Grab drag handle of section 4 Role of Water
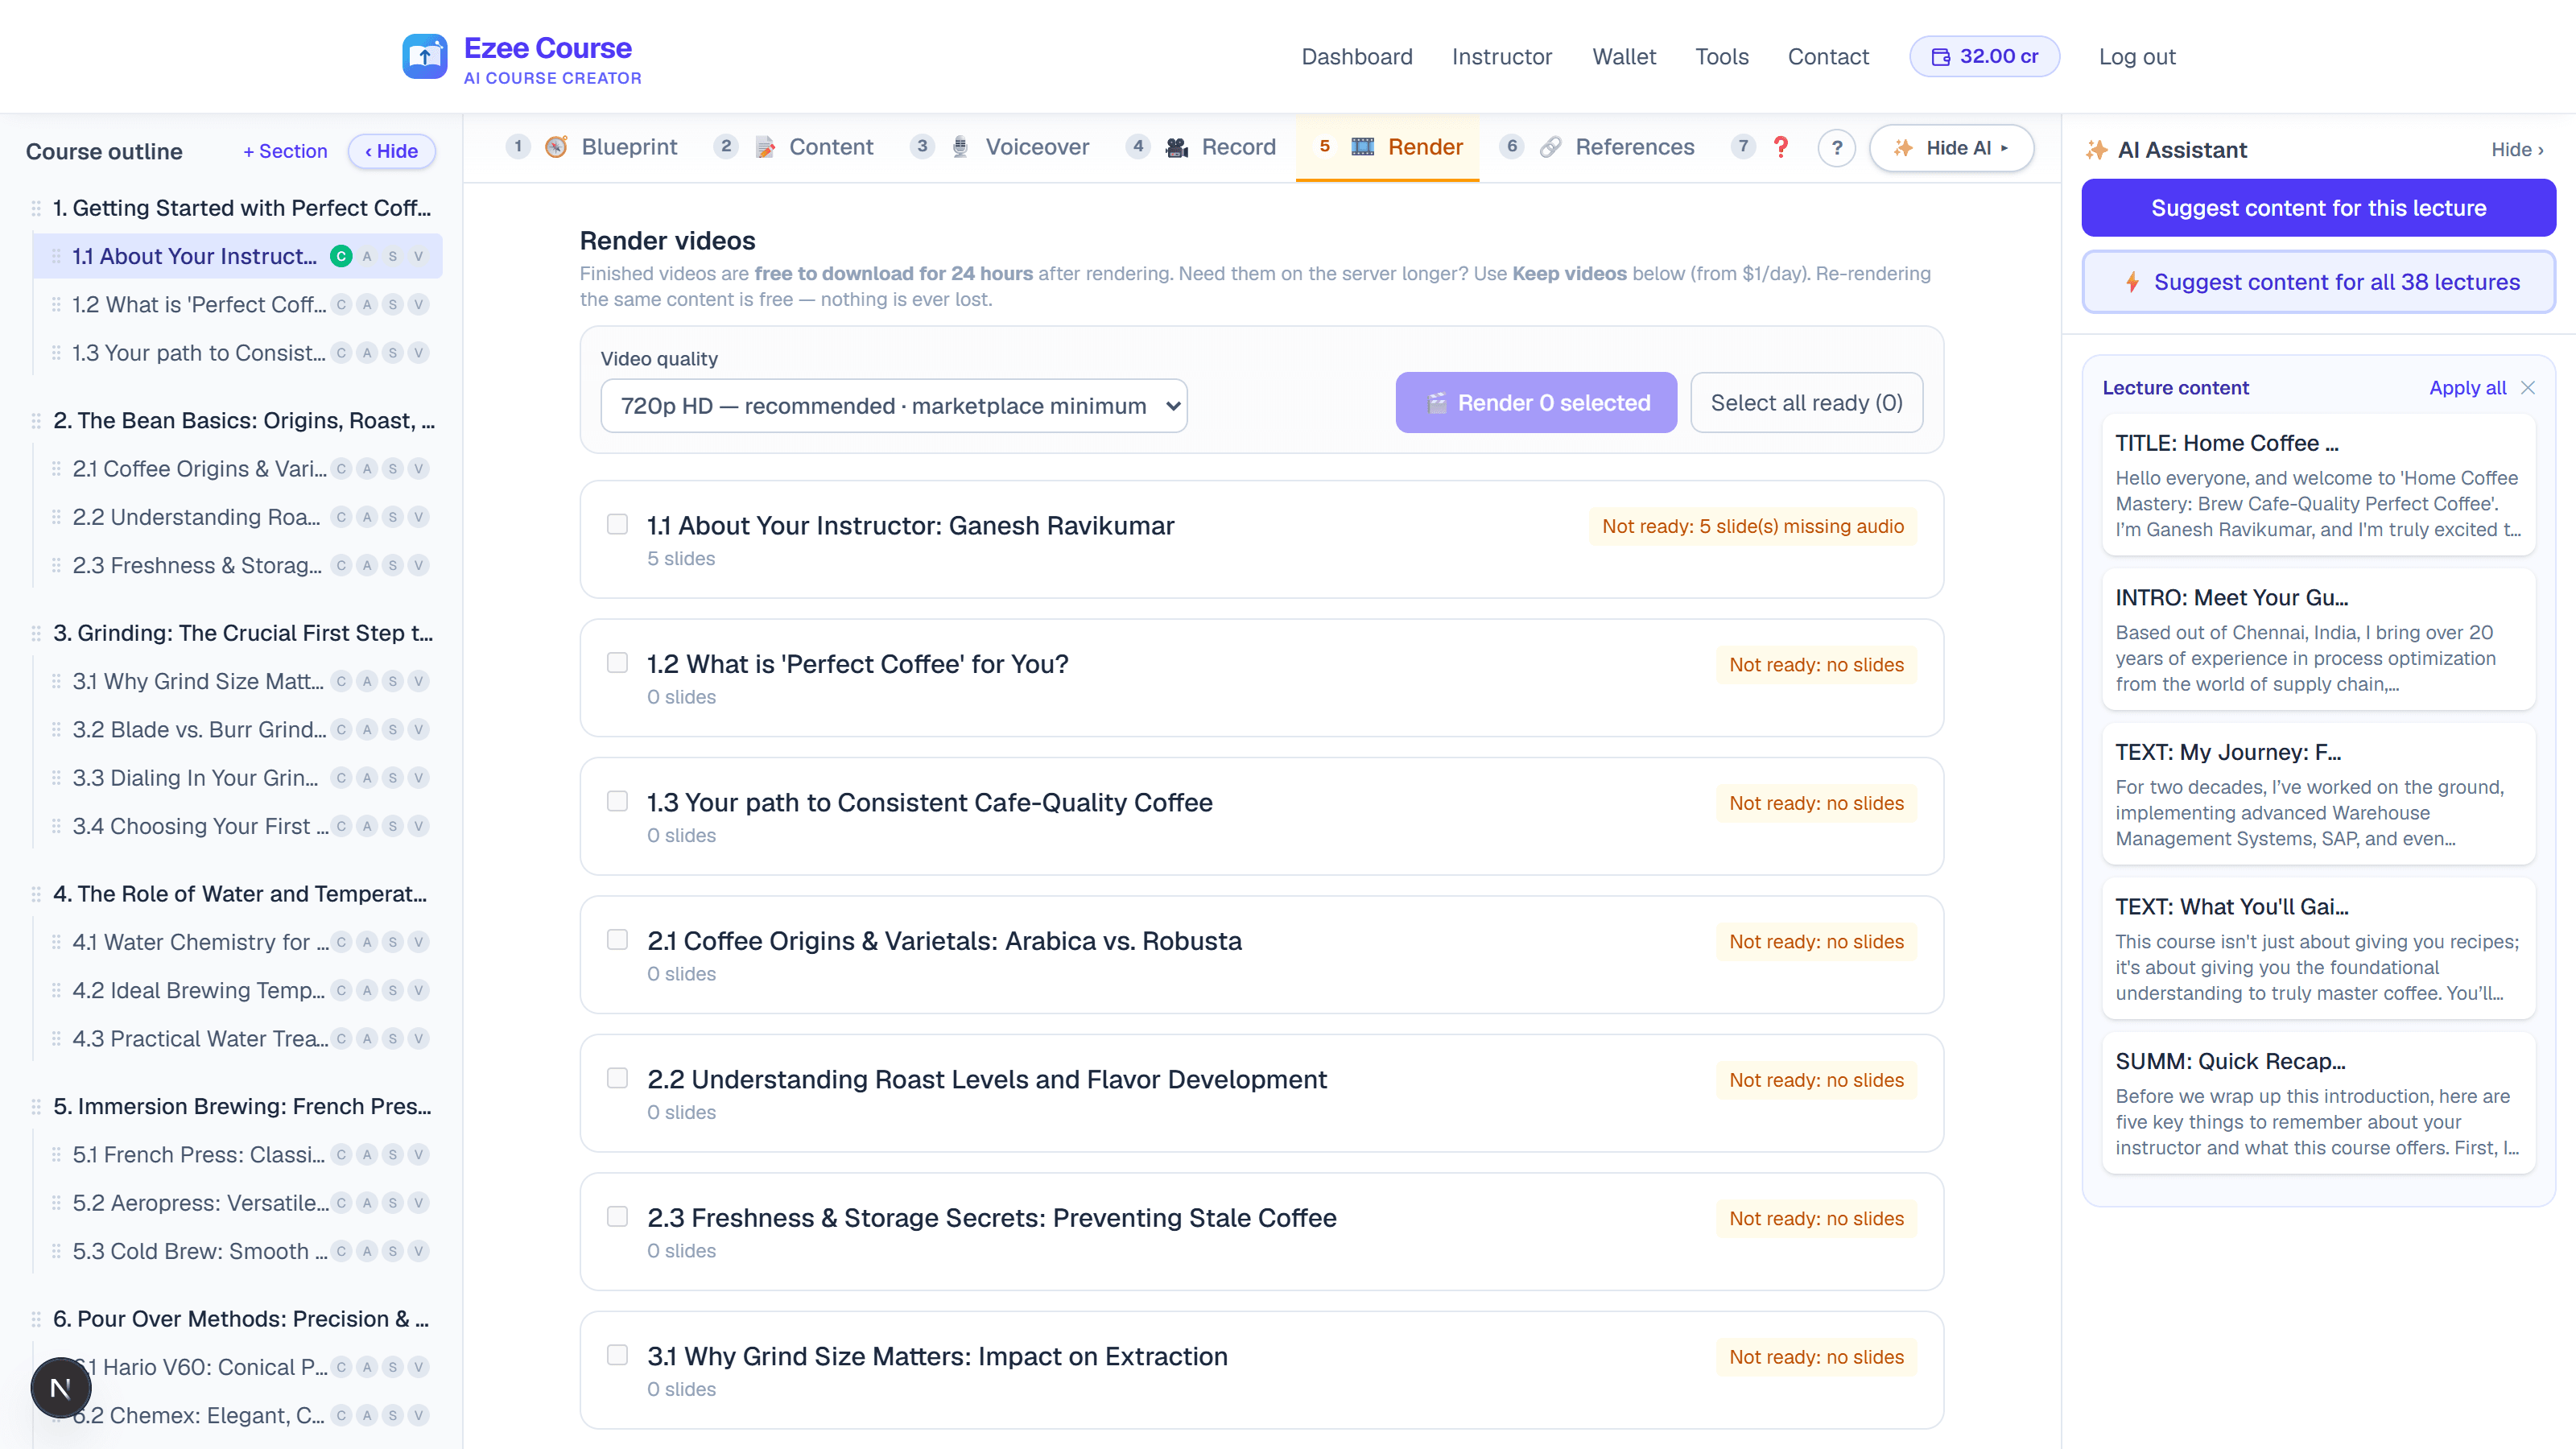Screen dimensions: 2576x1449 (36, 894)
